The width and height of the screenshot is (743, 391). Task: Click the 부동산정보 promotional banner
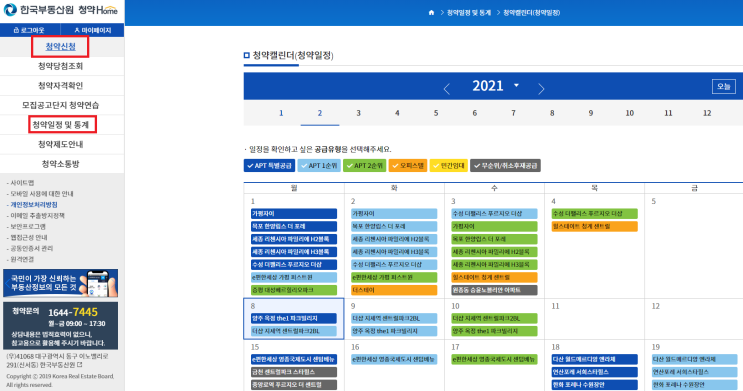click(60, 283)
